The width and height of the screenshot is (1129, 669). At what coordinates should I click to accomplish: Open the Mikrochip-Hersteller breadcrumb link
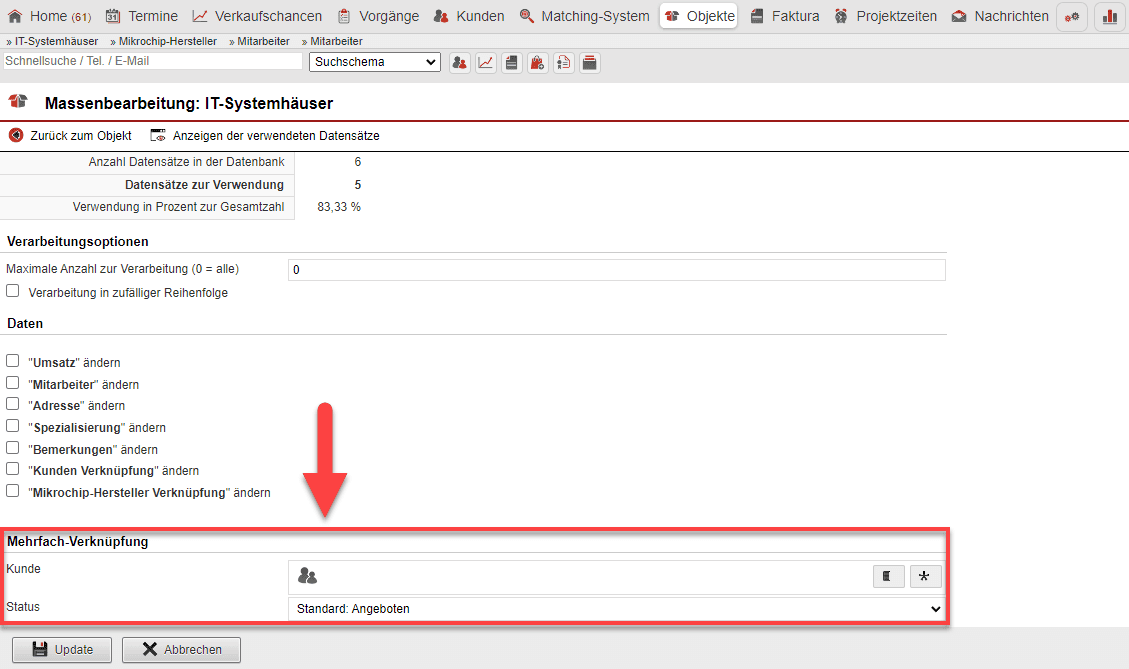point(168,41)
